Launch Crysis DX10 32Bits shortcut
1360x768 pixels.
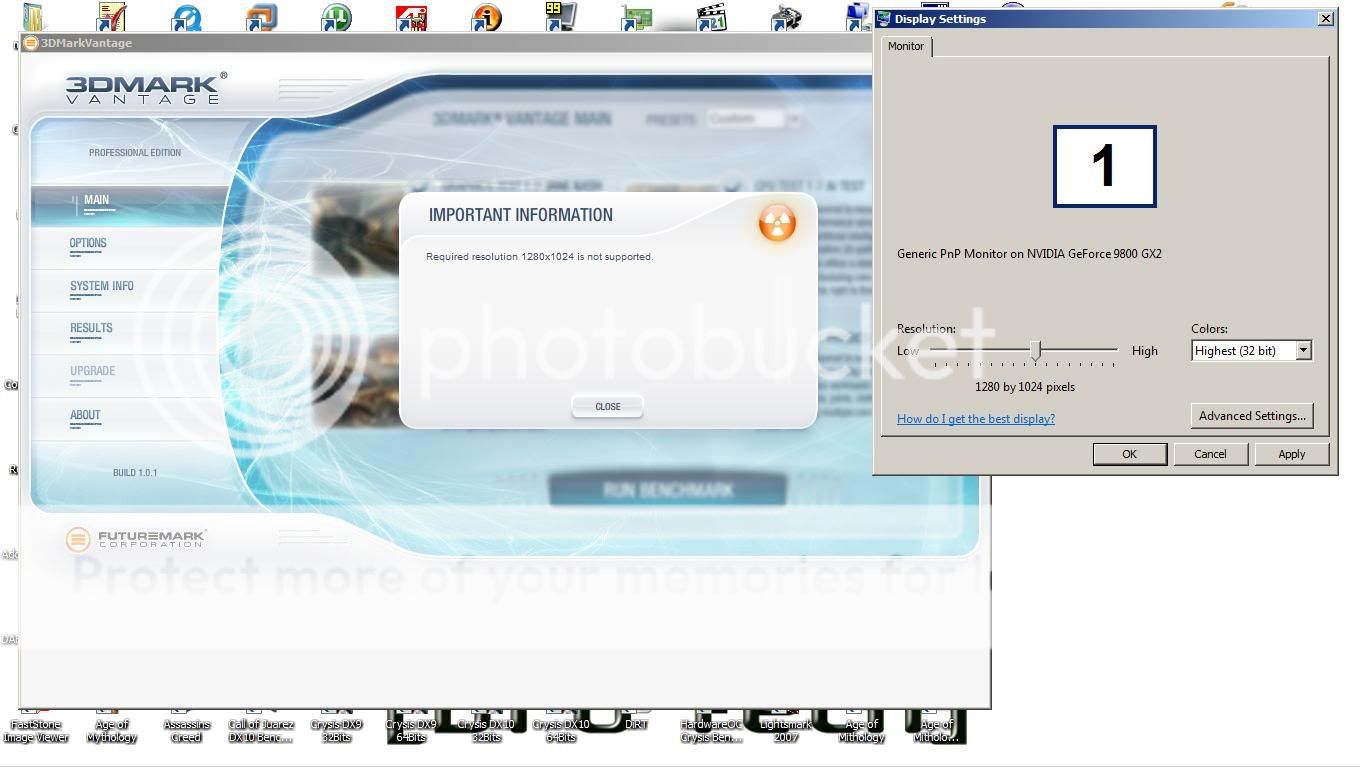(486, 731)
